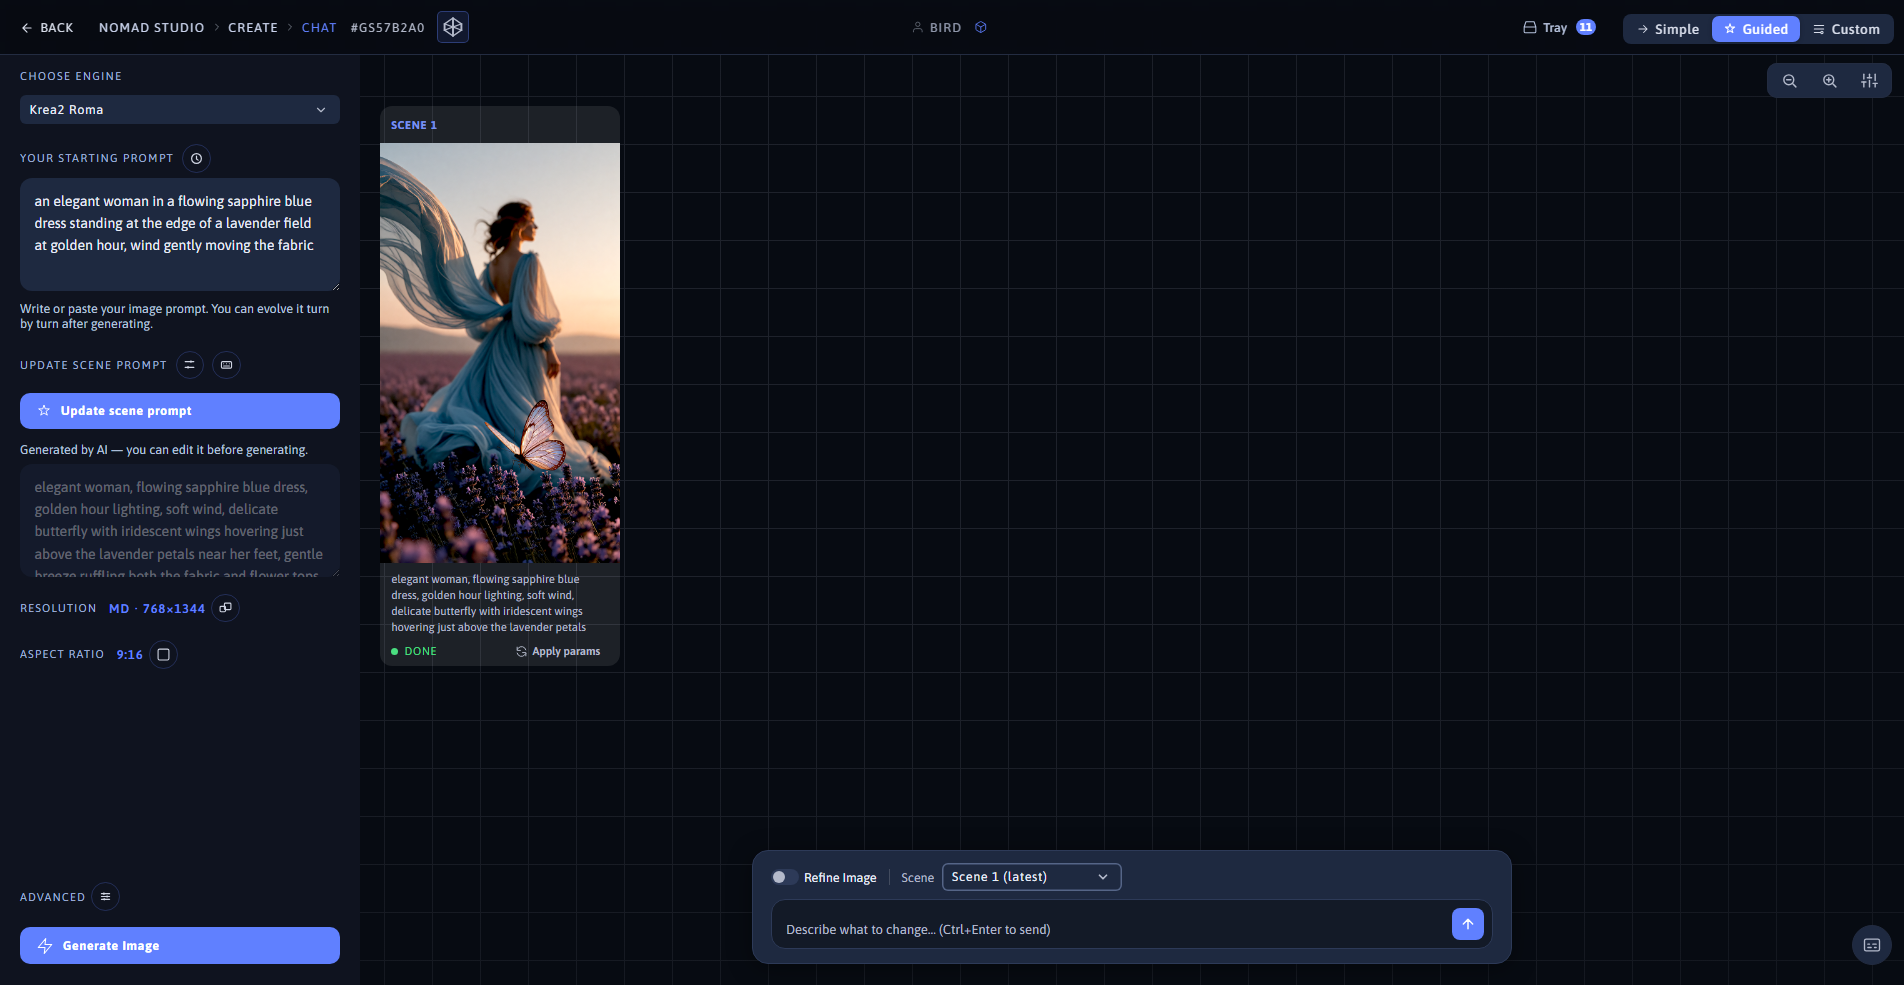The height and width of the screenshot is (985, 1904).
Task: Click the #GS57B2A0 session ID
Action: tap(388, 28)
